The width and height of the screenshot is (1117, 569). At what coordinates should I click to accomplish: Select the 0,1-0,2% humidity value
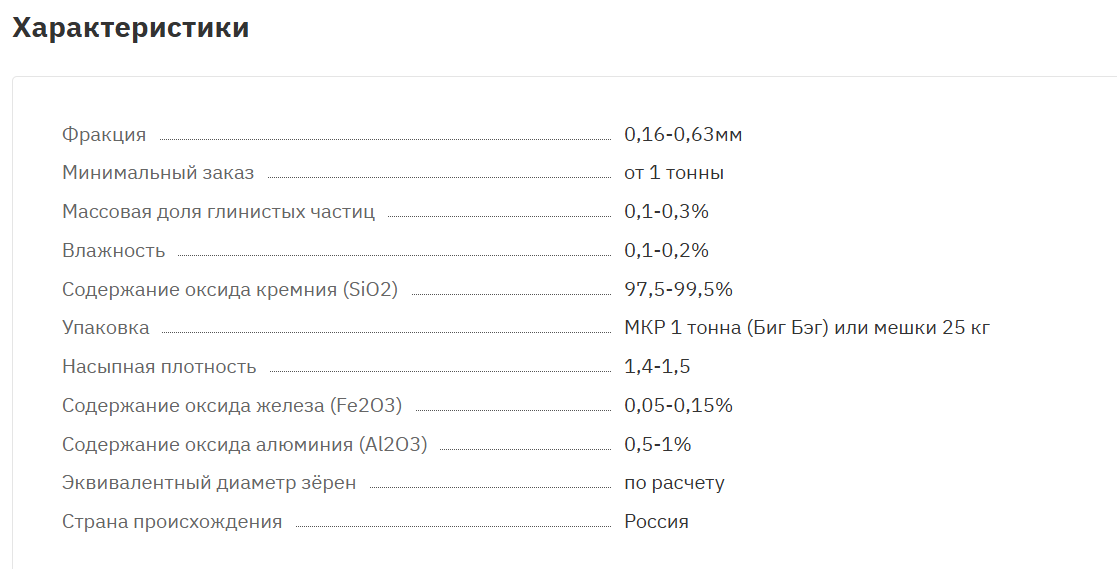[x=667, y=251]
